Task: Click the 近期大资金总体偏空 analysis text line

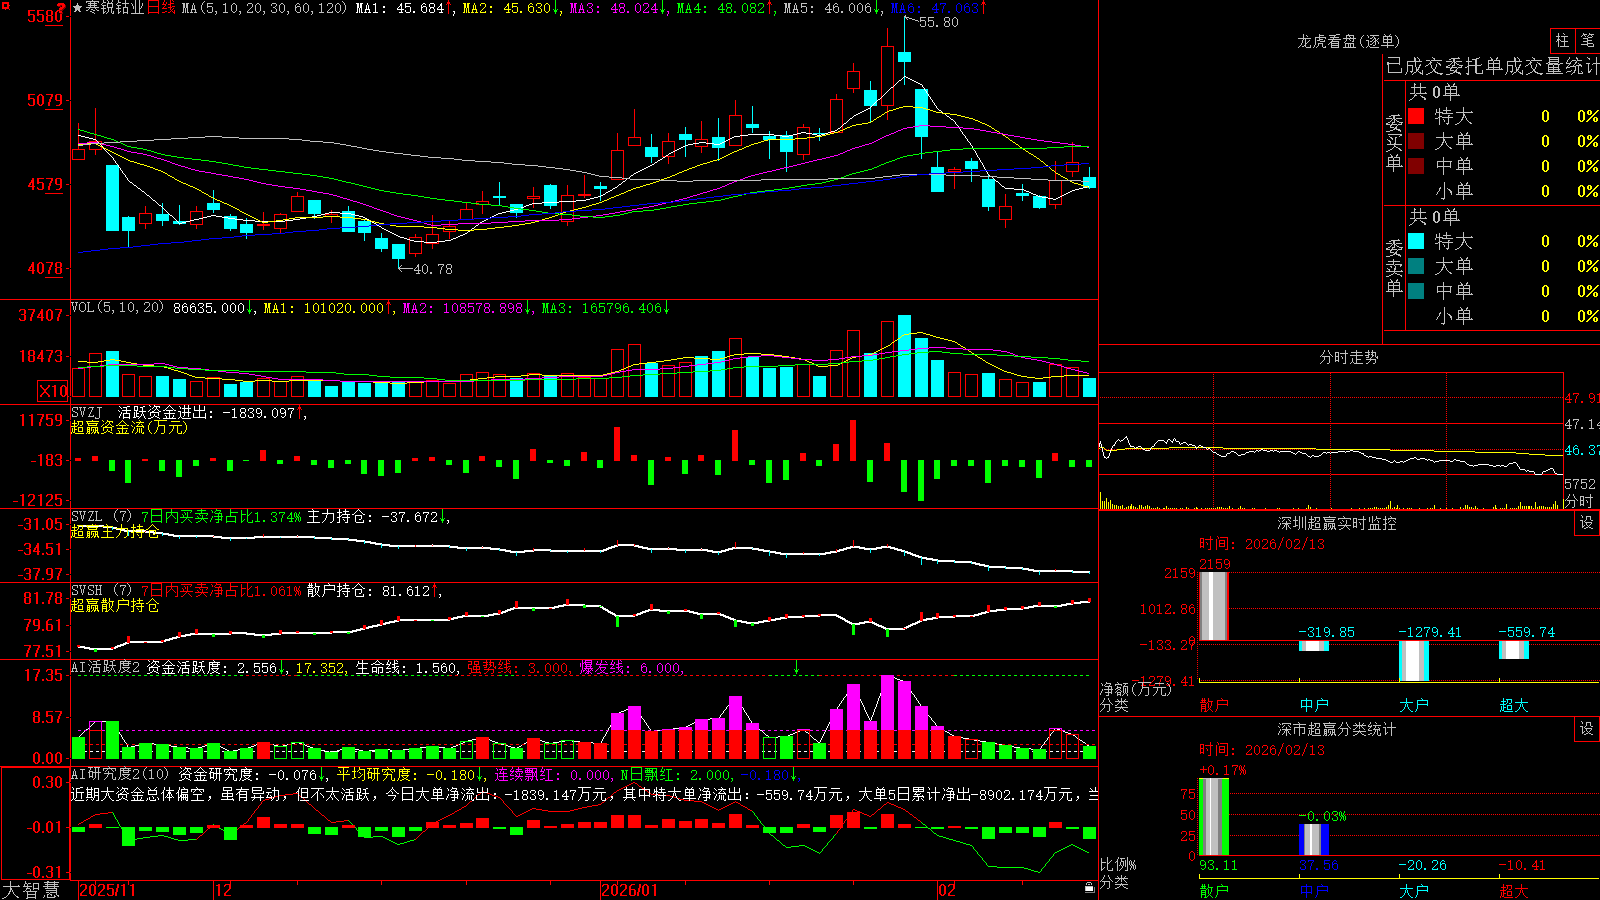Action: (585, 794)
